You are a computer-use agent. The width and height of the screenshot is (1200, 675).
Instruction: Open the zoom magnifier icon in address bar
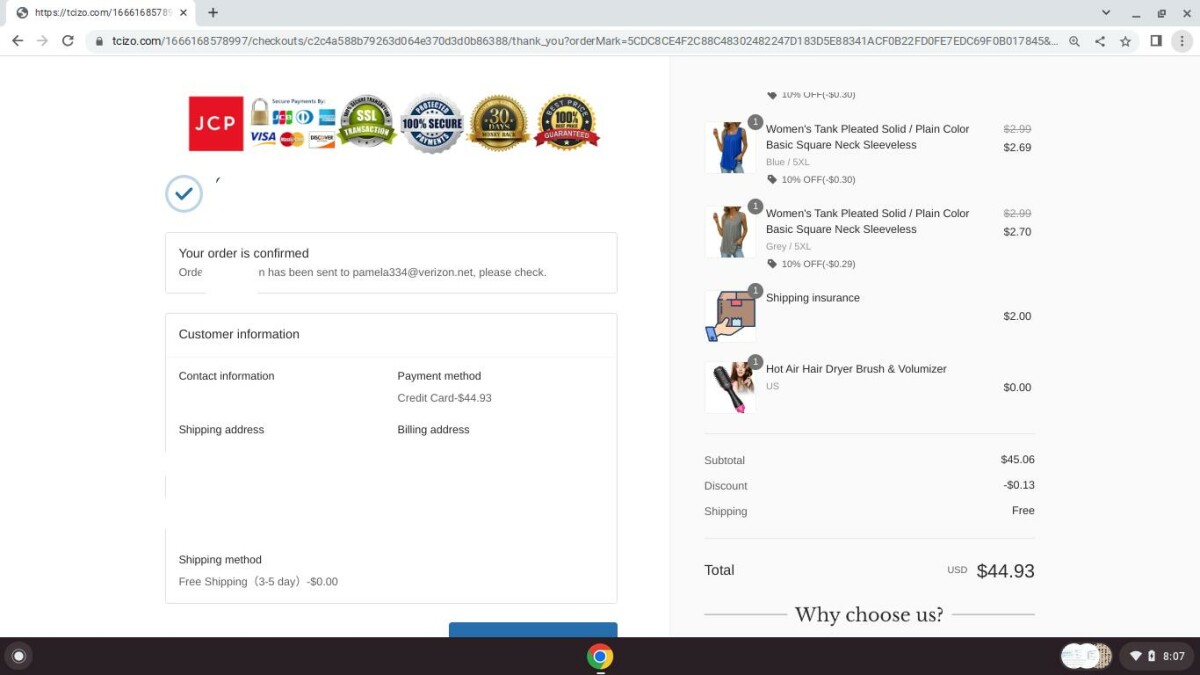coord(1074,41)
